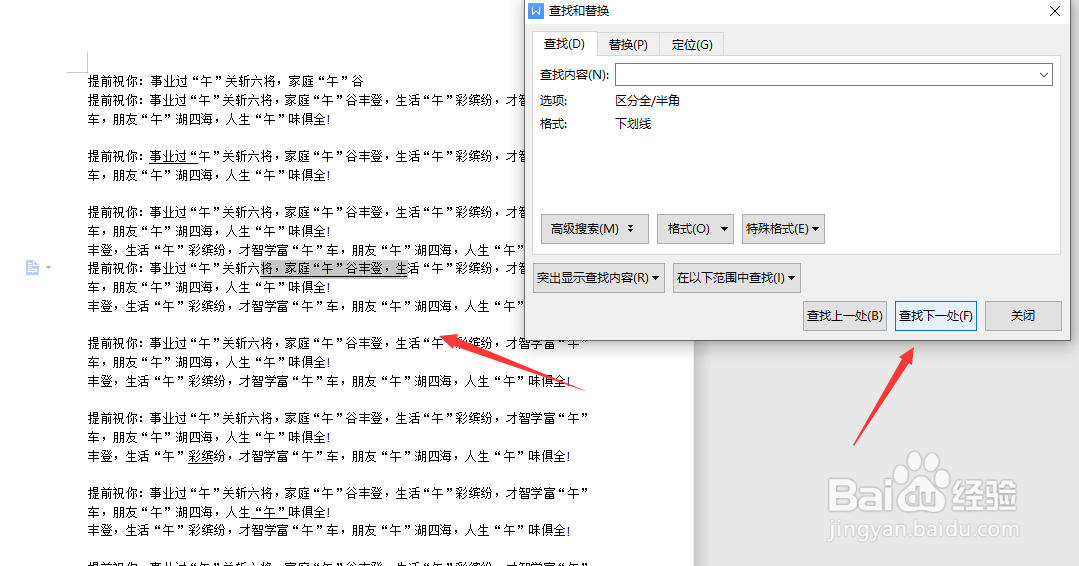This screenshot has height=566, width=1079.
Task: Switch to the 替换(P) tab
Action: [628, 45]
